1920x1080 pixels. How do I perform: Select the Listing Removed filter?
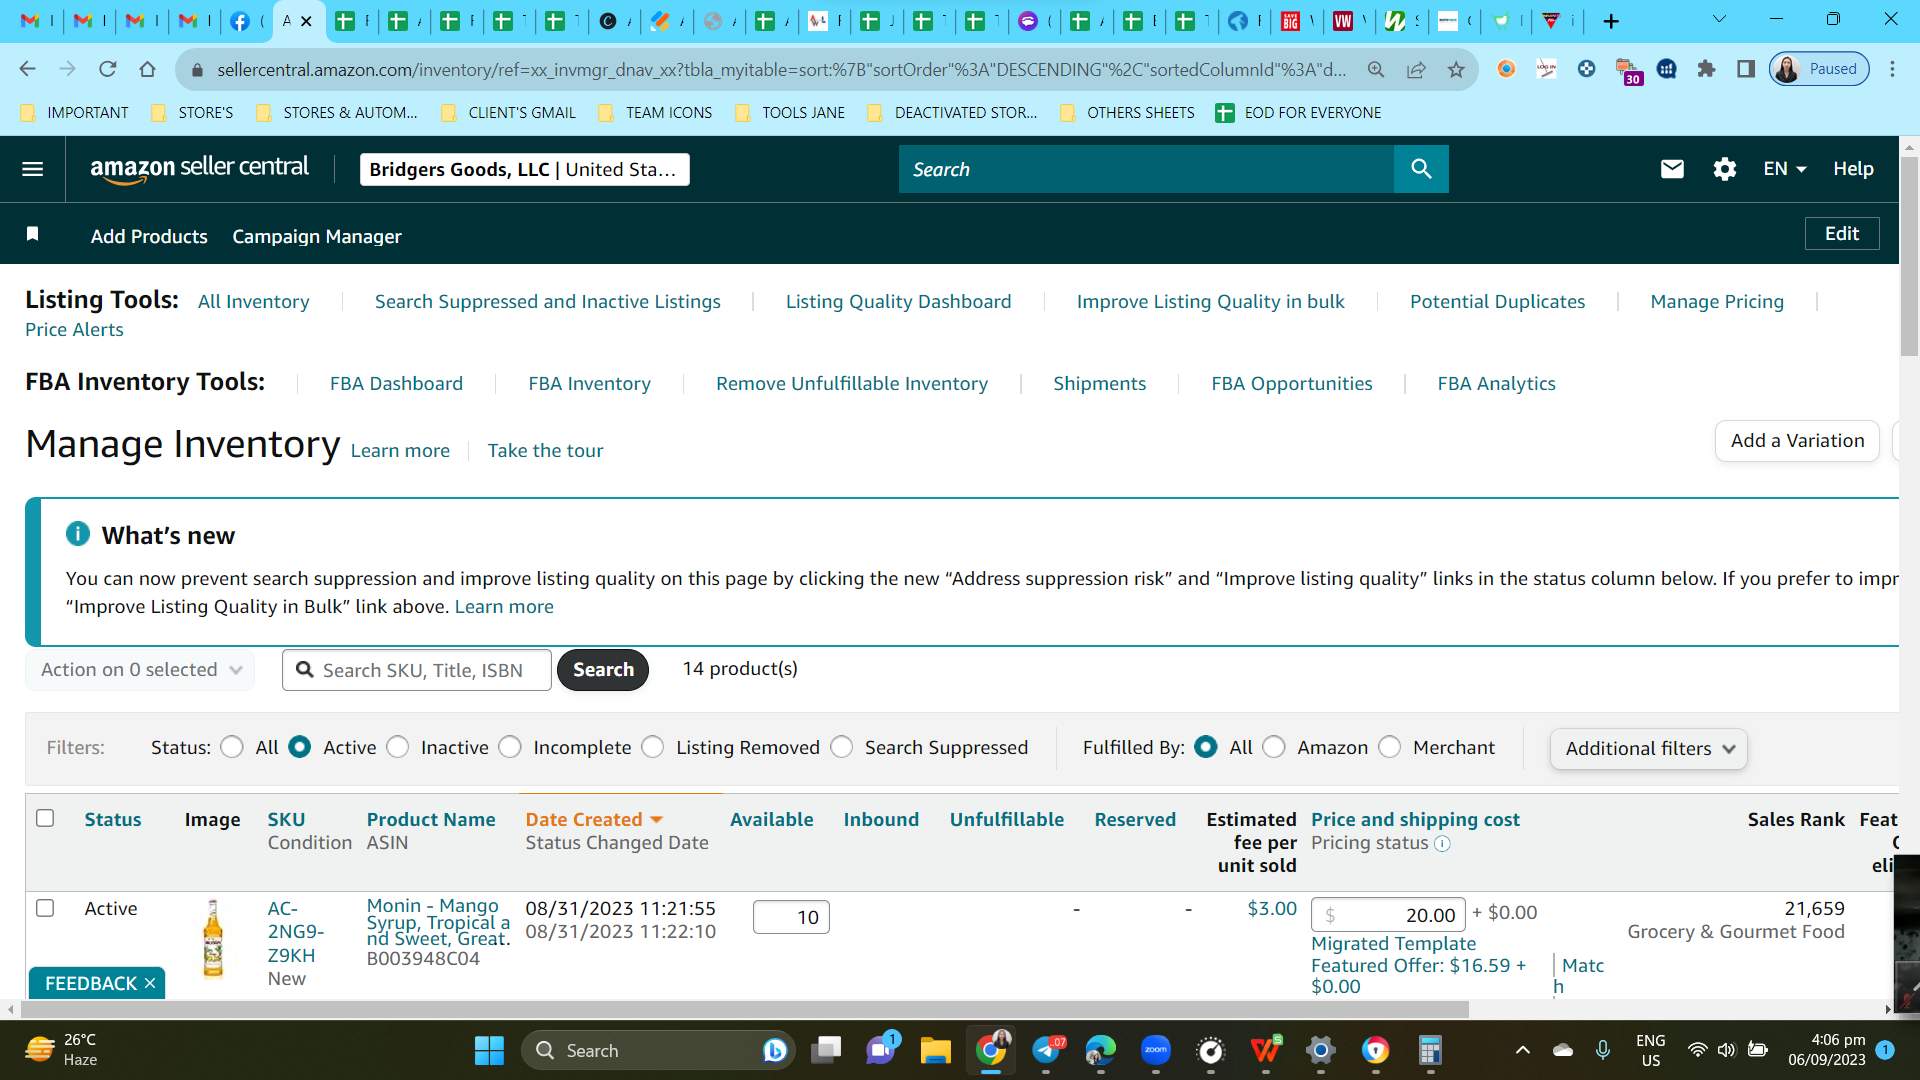coord(653,747)
